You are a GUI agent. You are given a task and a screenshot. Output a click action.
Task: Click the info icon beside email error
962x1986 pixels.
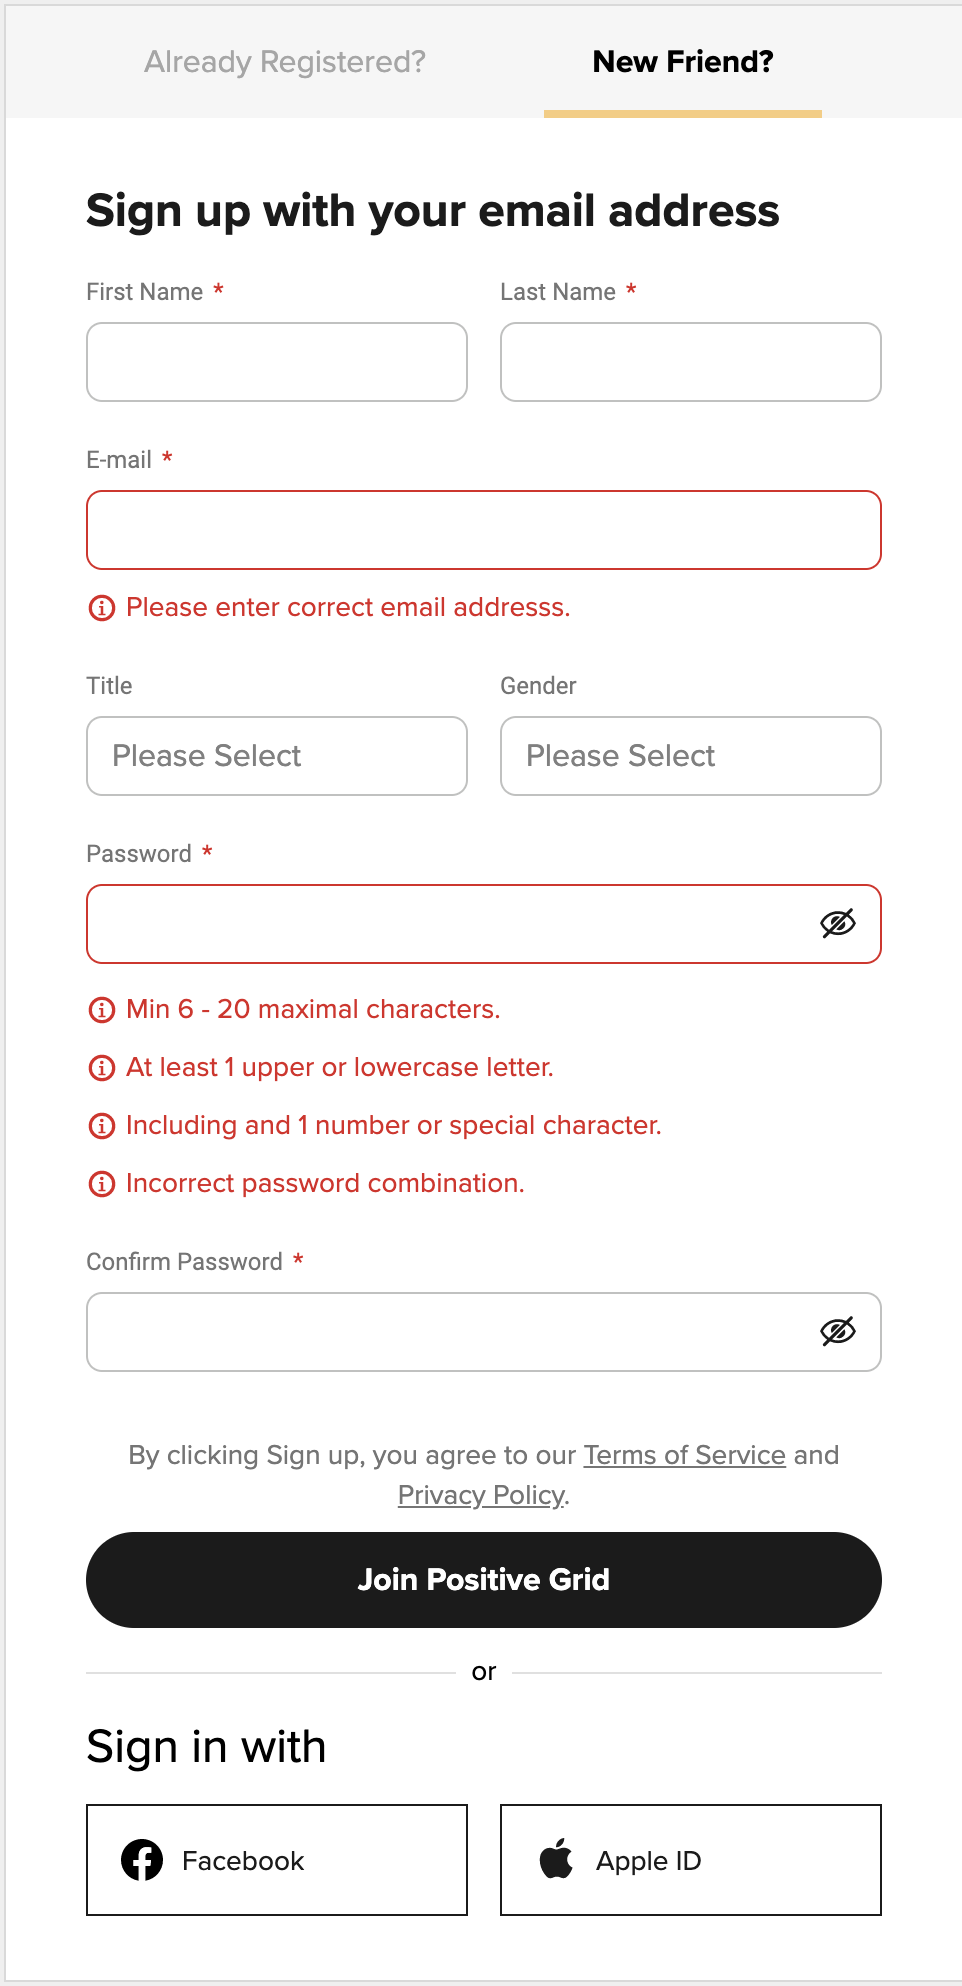[101, 608]
